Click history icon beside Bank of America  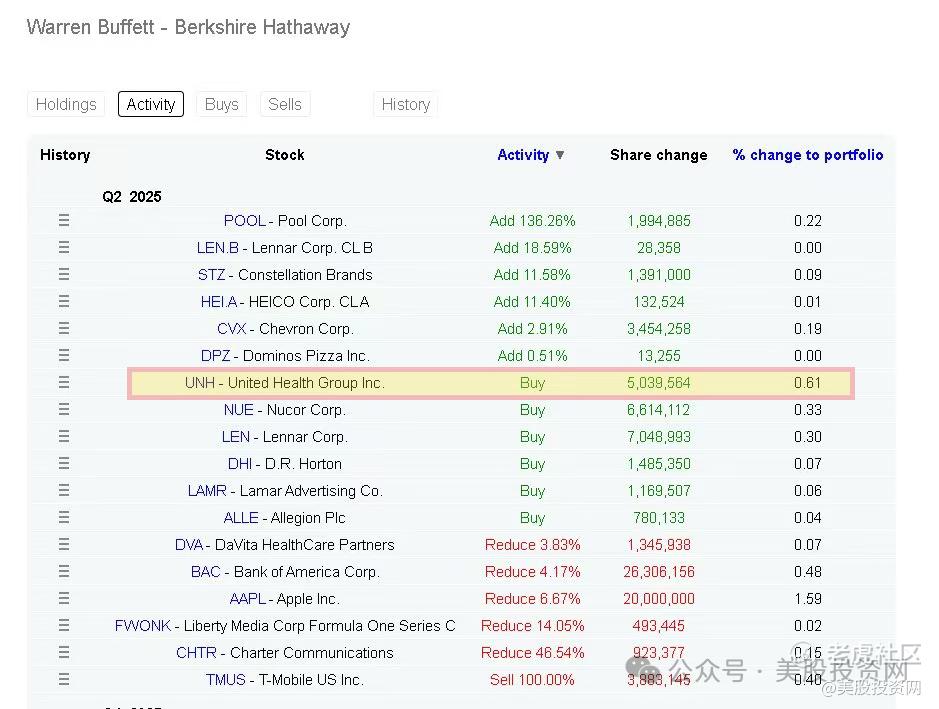(x=64, y=572)
